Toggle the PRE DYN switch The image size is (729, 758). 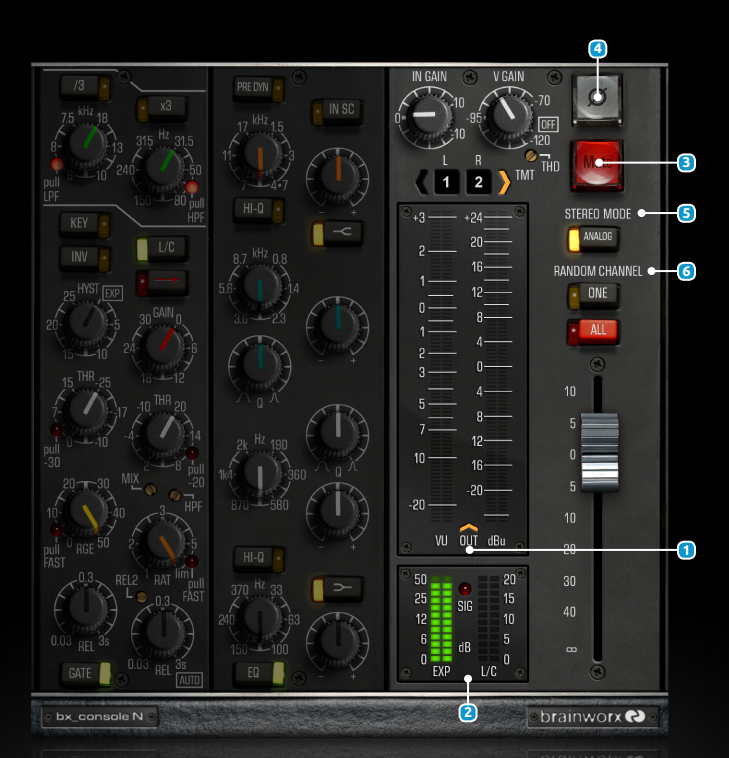pyautogui.click(x=258, y=88)
